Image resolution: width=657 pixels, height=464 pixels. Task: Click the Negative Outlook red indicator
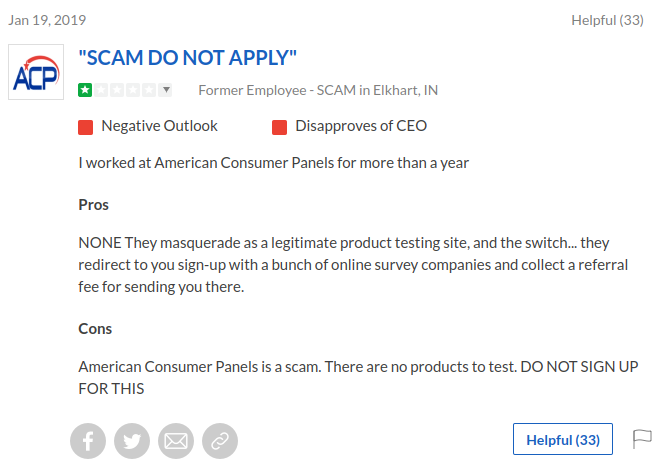click(85, 127)
